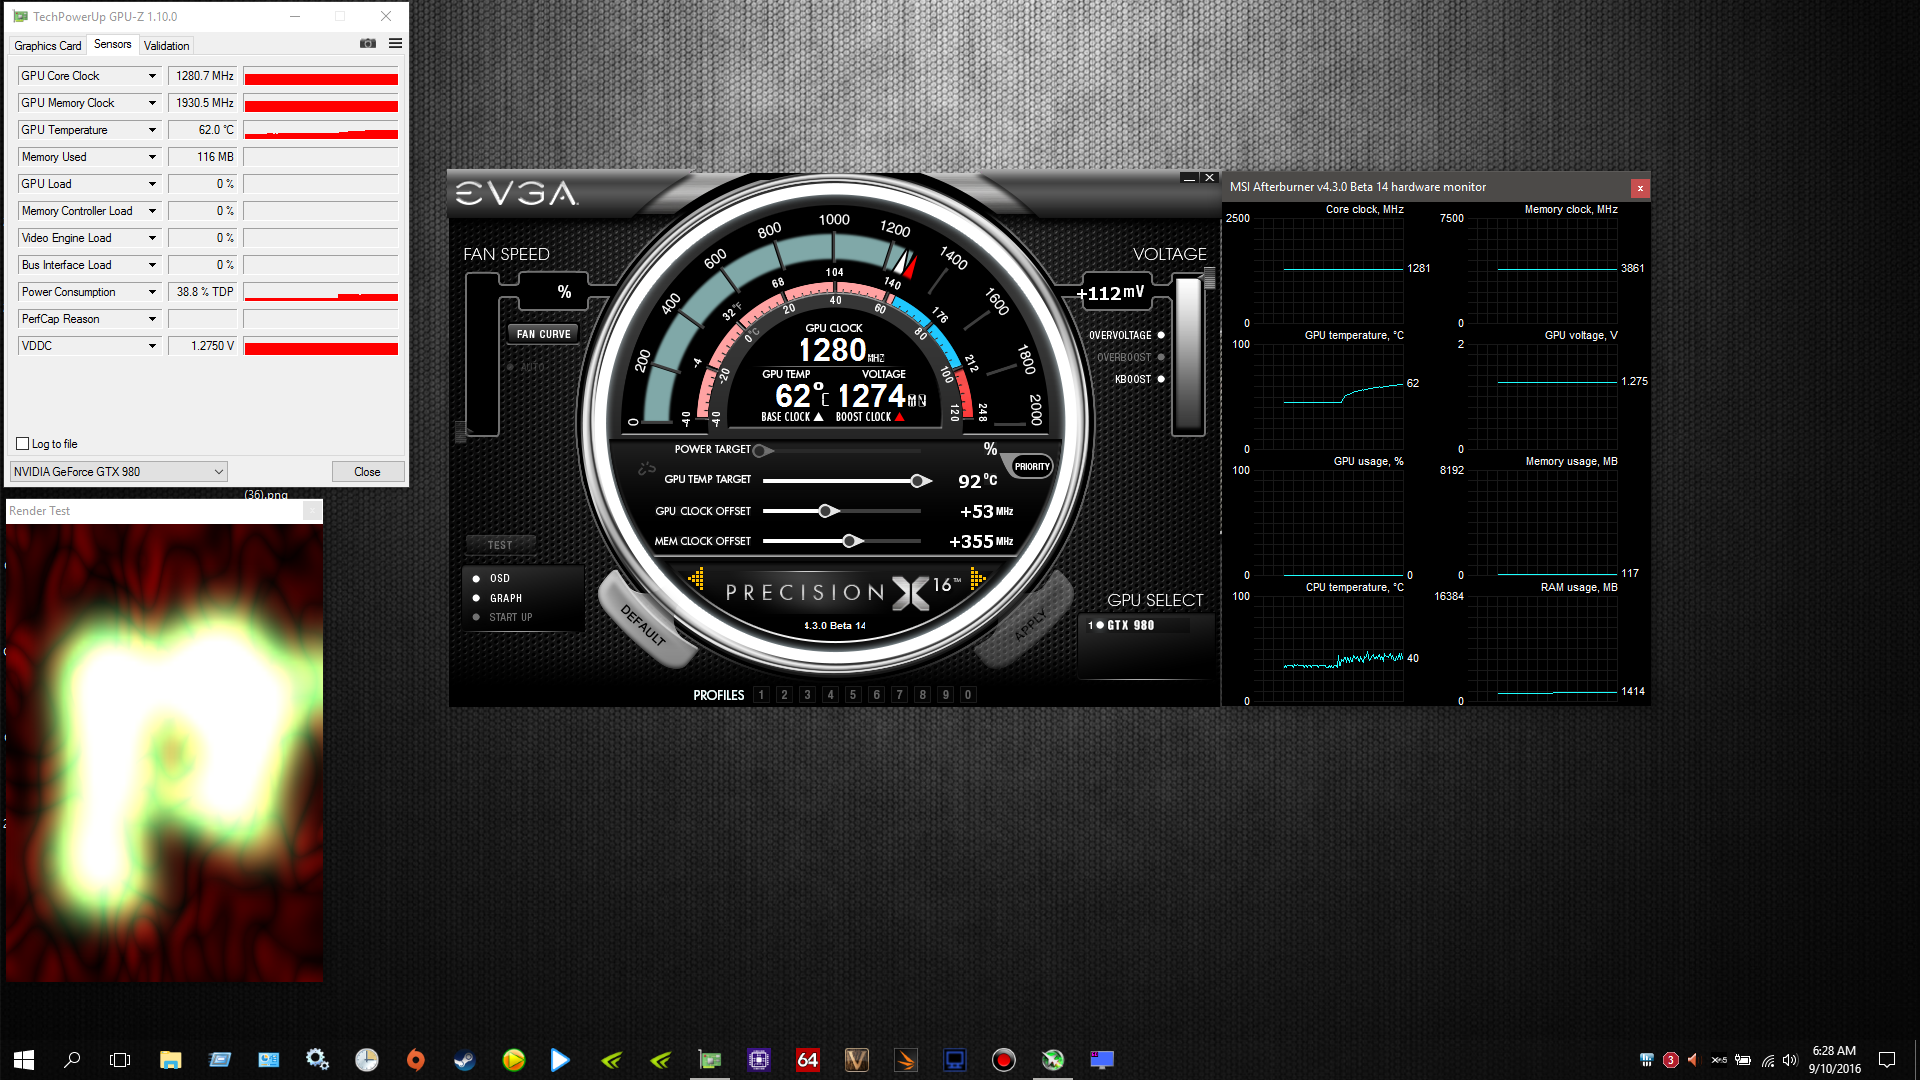Click the link icon left of GPU Temp Target

coord(647,468)
